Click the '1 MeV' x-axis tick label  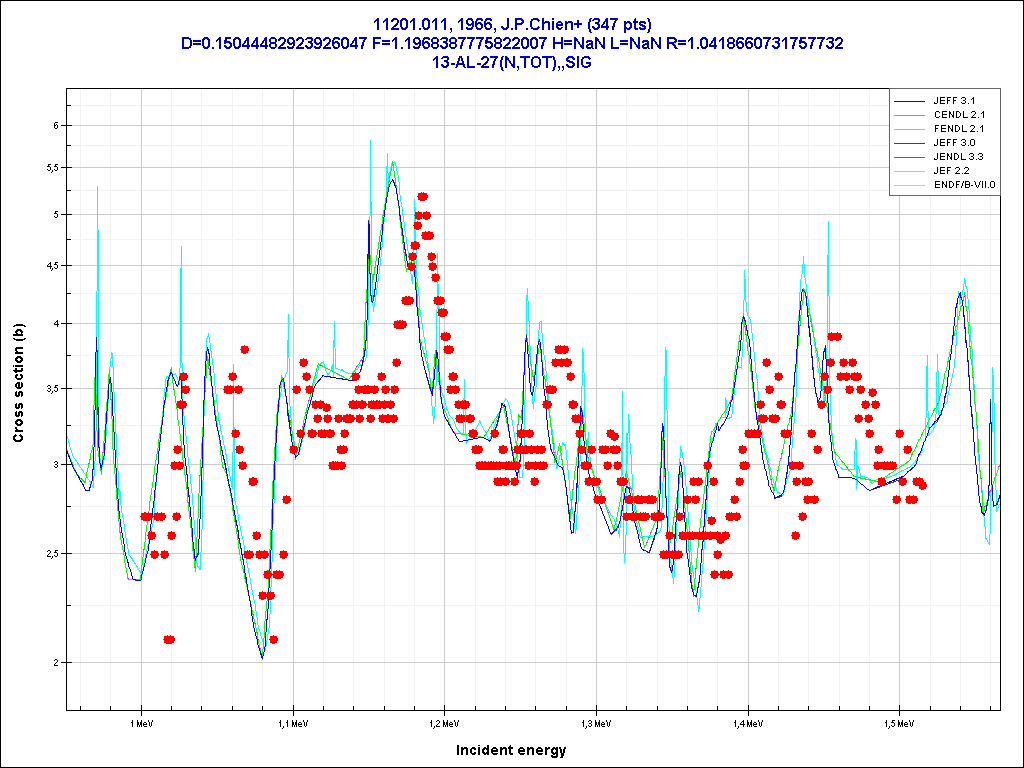coord(141,722)
